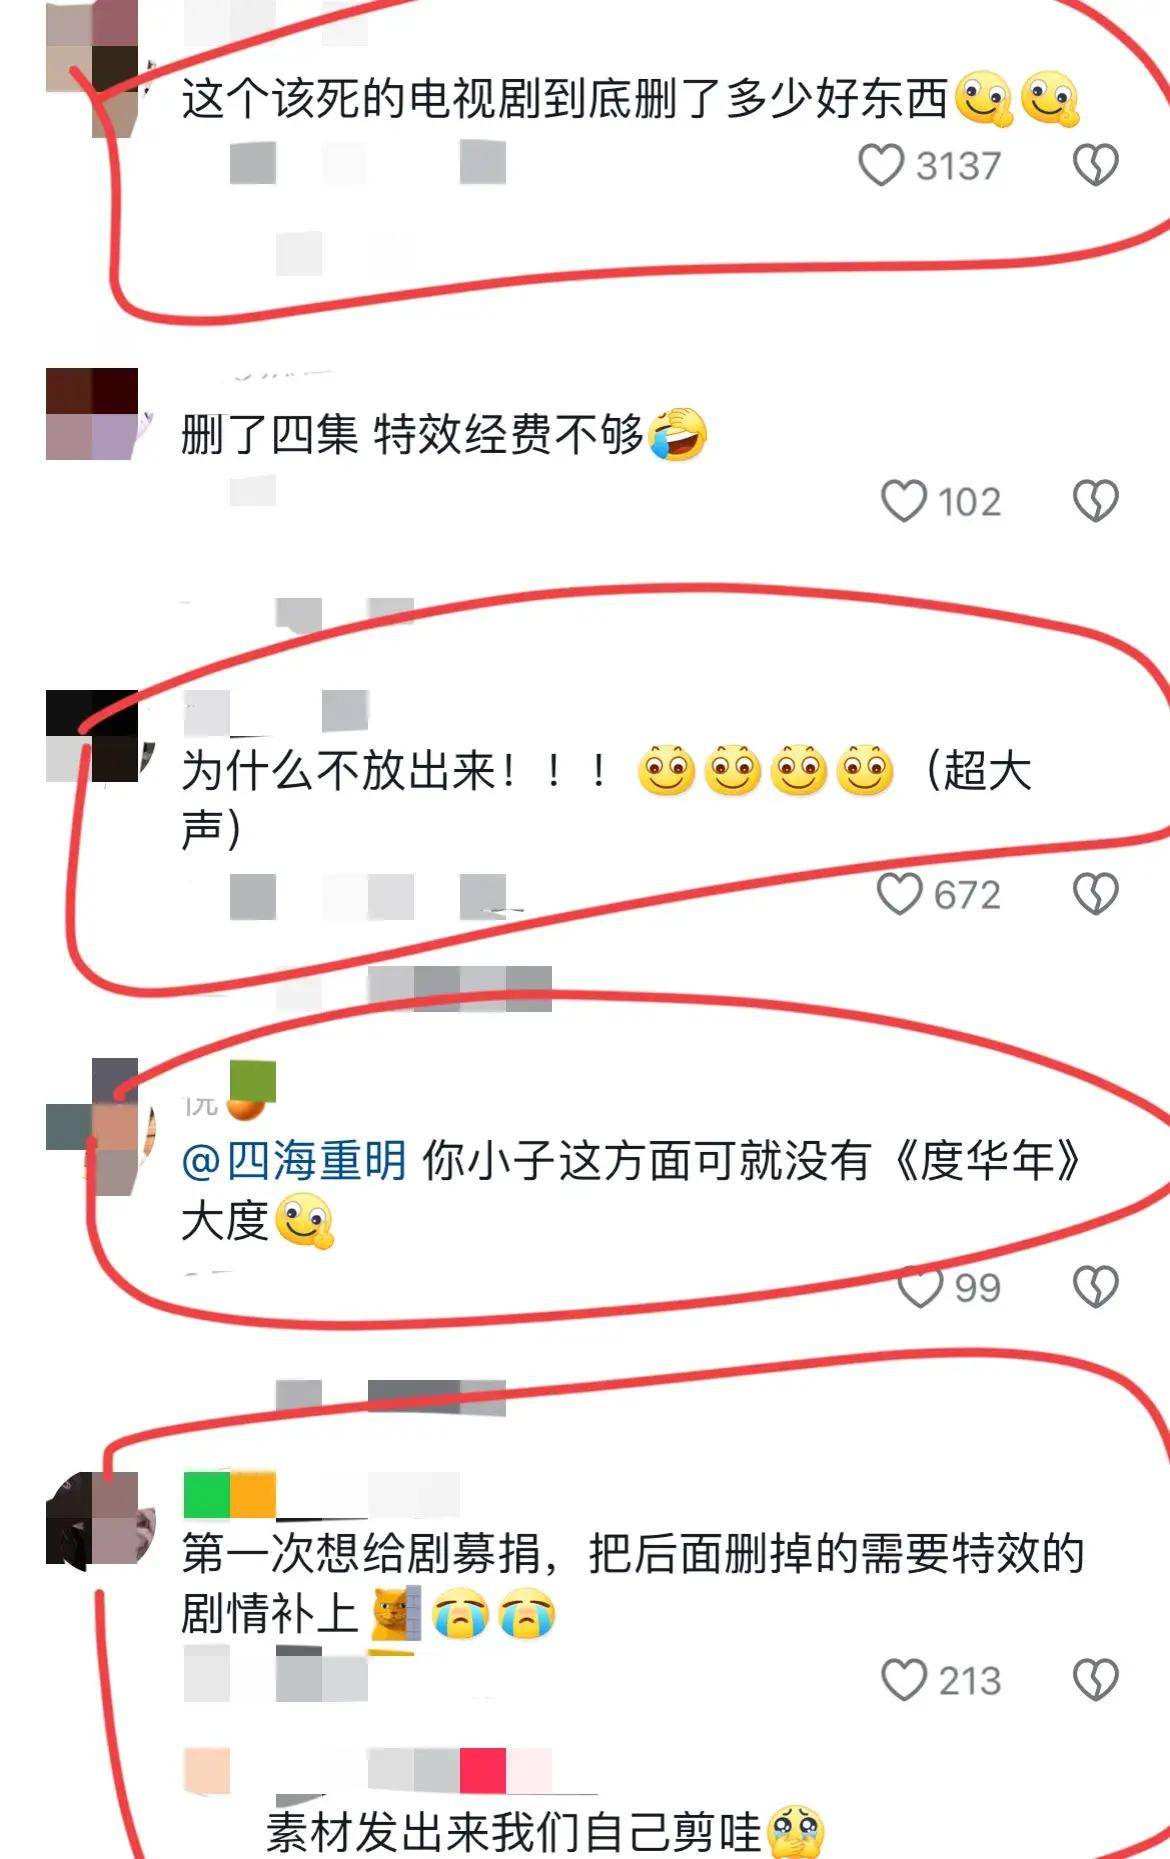This screenshot has height=1859, width=1170.
Task: Dislike the comment showing 672 likes
Action: pos(1095,894)
